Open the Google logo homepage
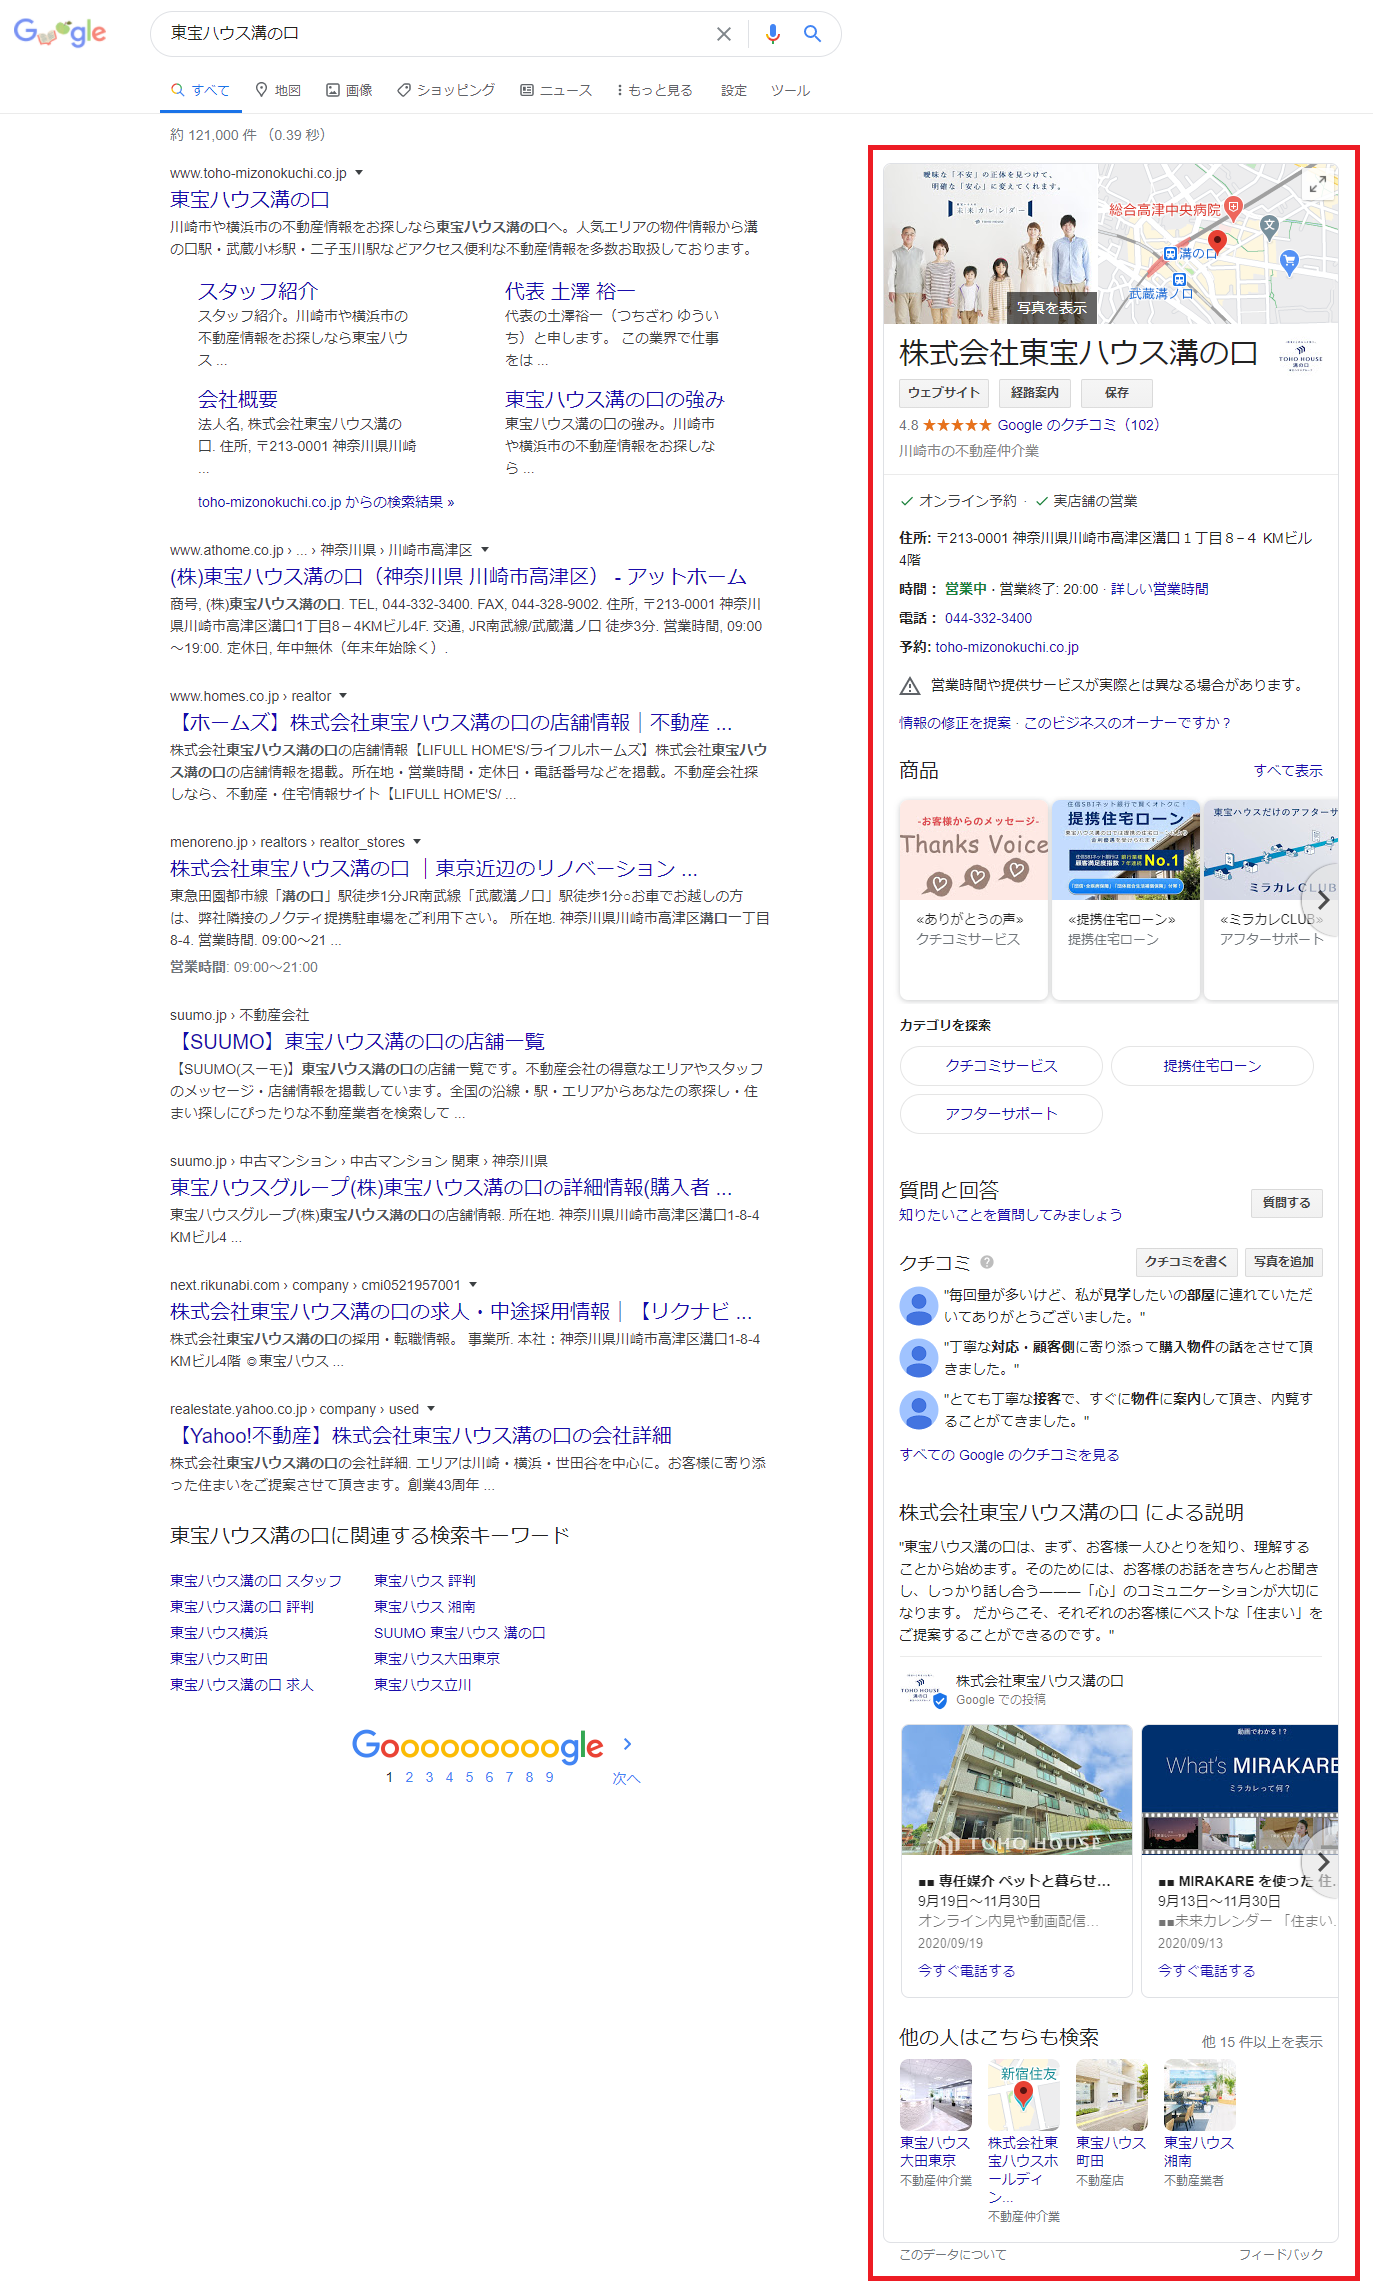The image size is (1373, 2284). (x=60, y=33)
